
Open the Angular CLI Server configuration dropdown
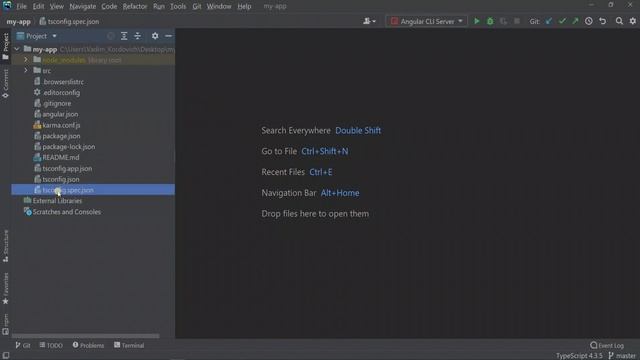[x=426, y=21]
